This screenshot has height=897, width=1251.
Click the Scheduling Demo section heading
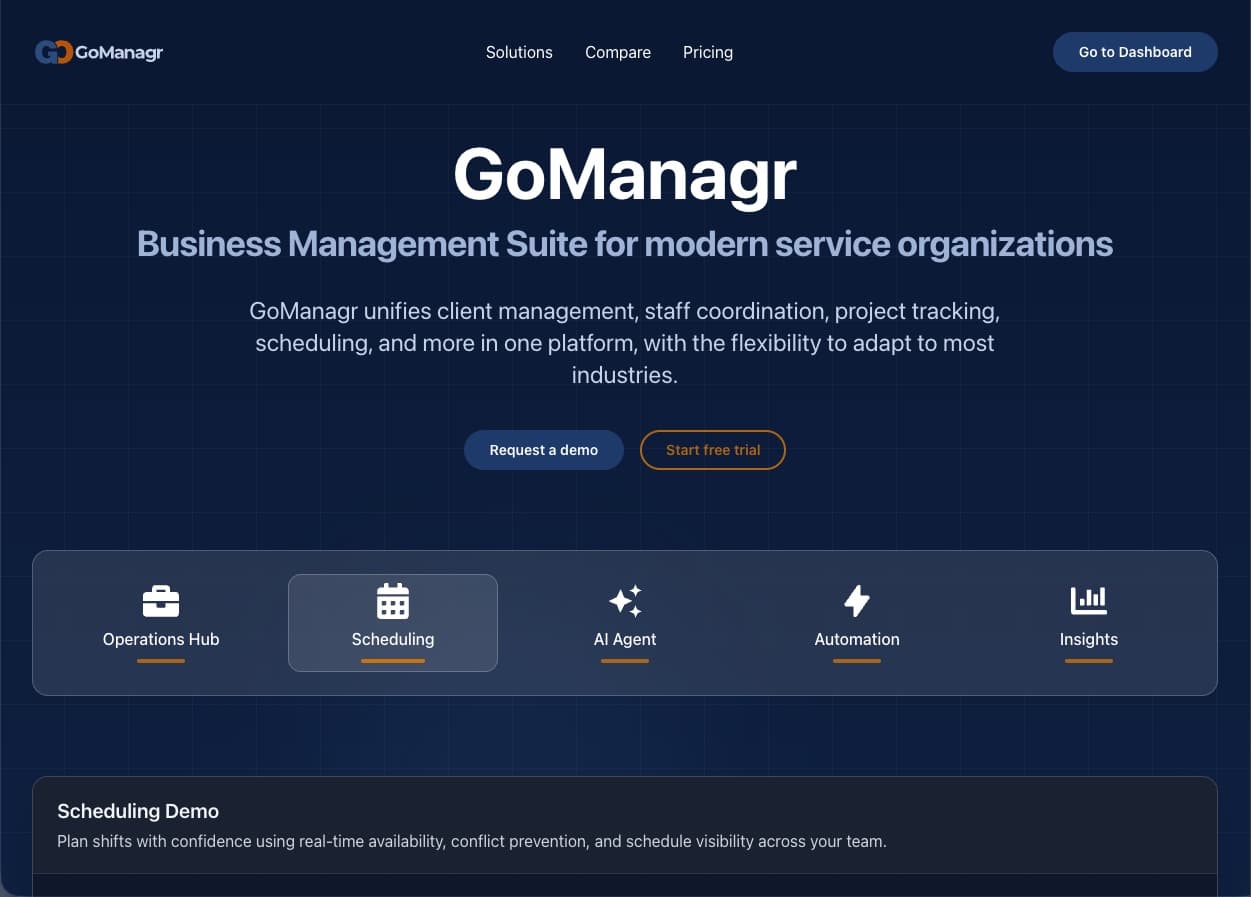tap(138, 811)
